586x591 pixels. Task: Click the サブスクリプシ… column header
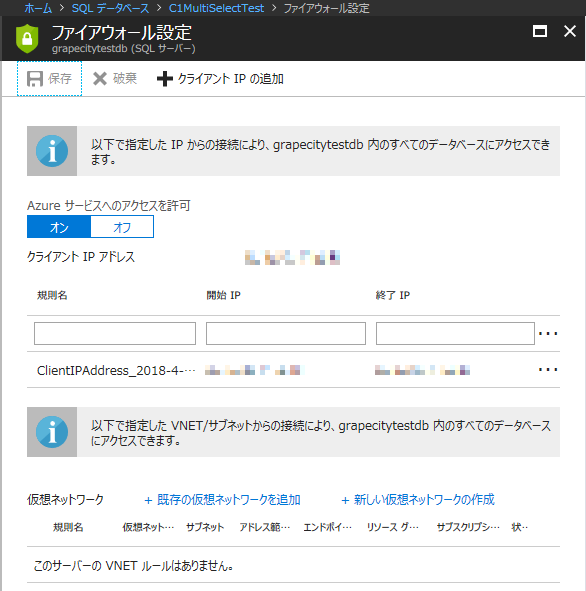(x=468, y=527)
